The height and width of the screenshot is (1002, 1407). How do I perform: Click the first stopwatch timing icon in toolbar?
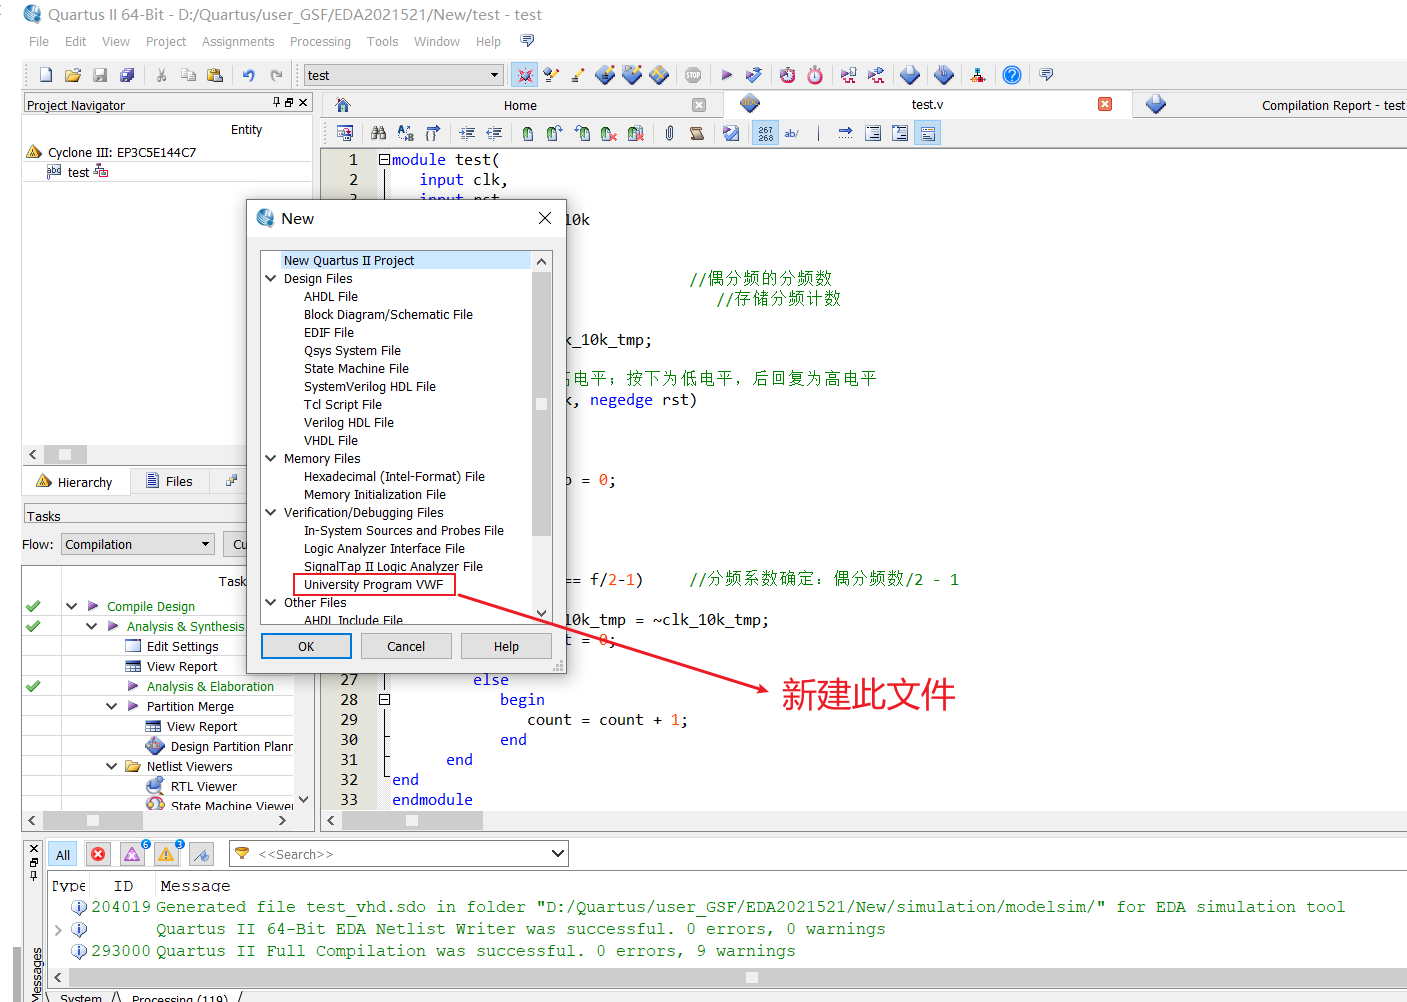pos(788,75)
